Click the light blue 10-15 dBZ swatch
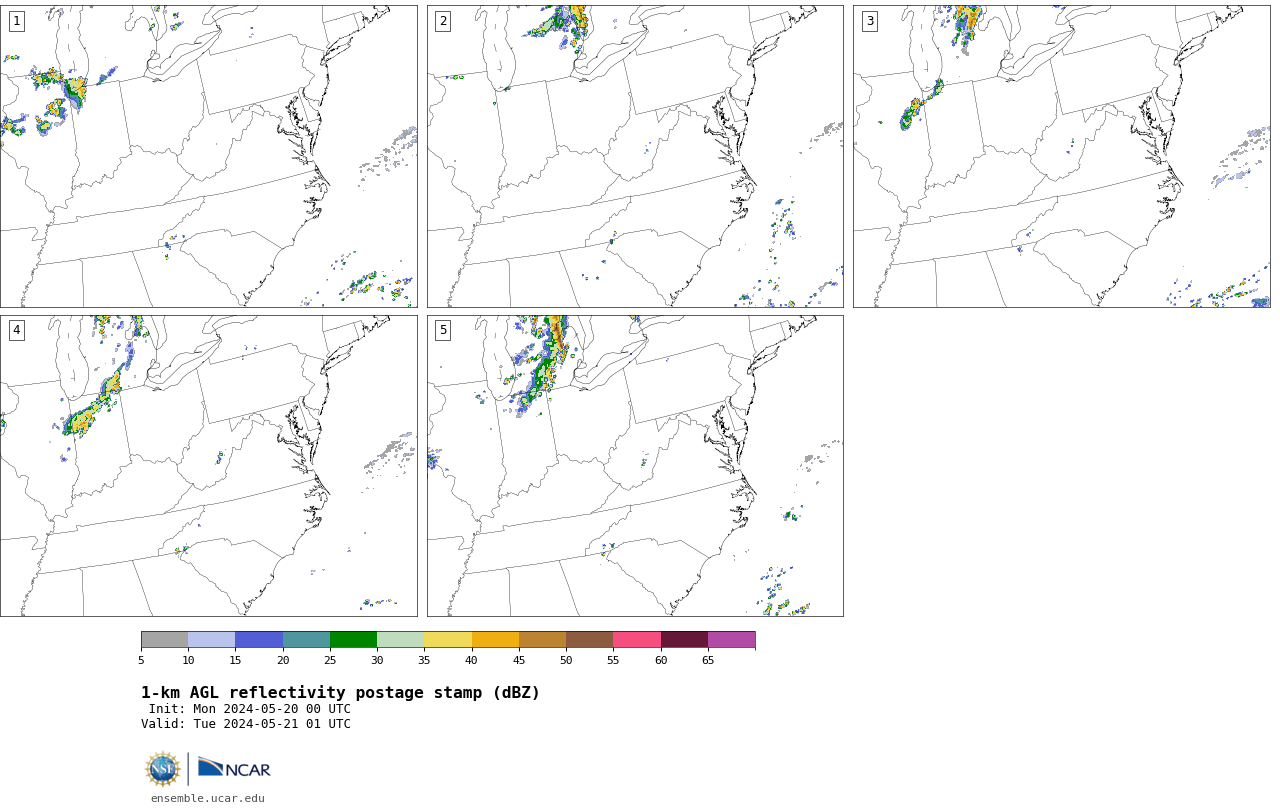1280x809 pixels. tap(212, 640)
